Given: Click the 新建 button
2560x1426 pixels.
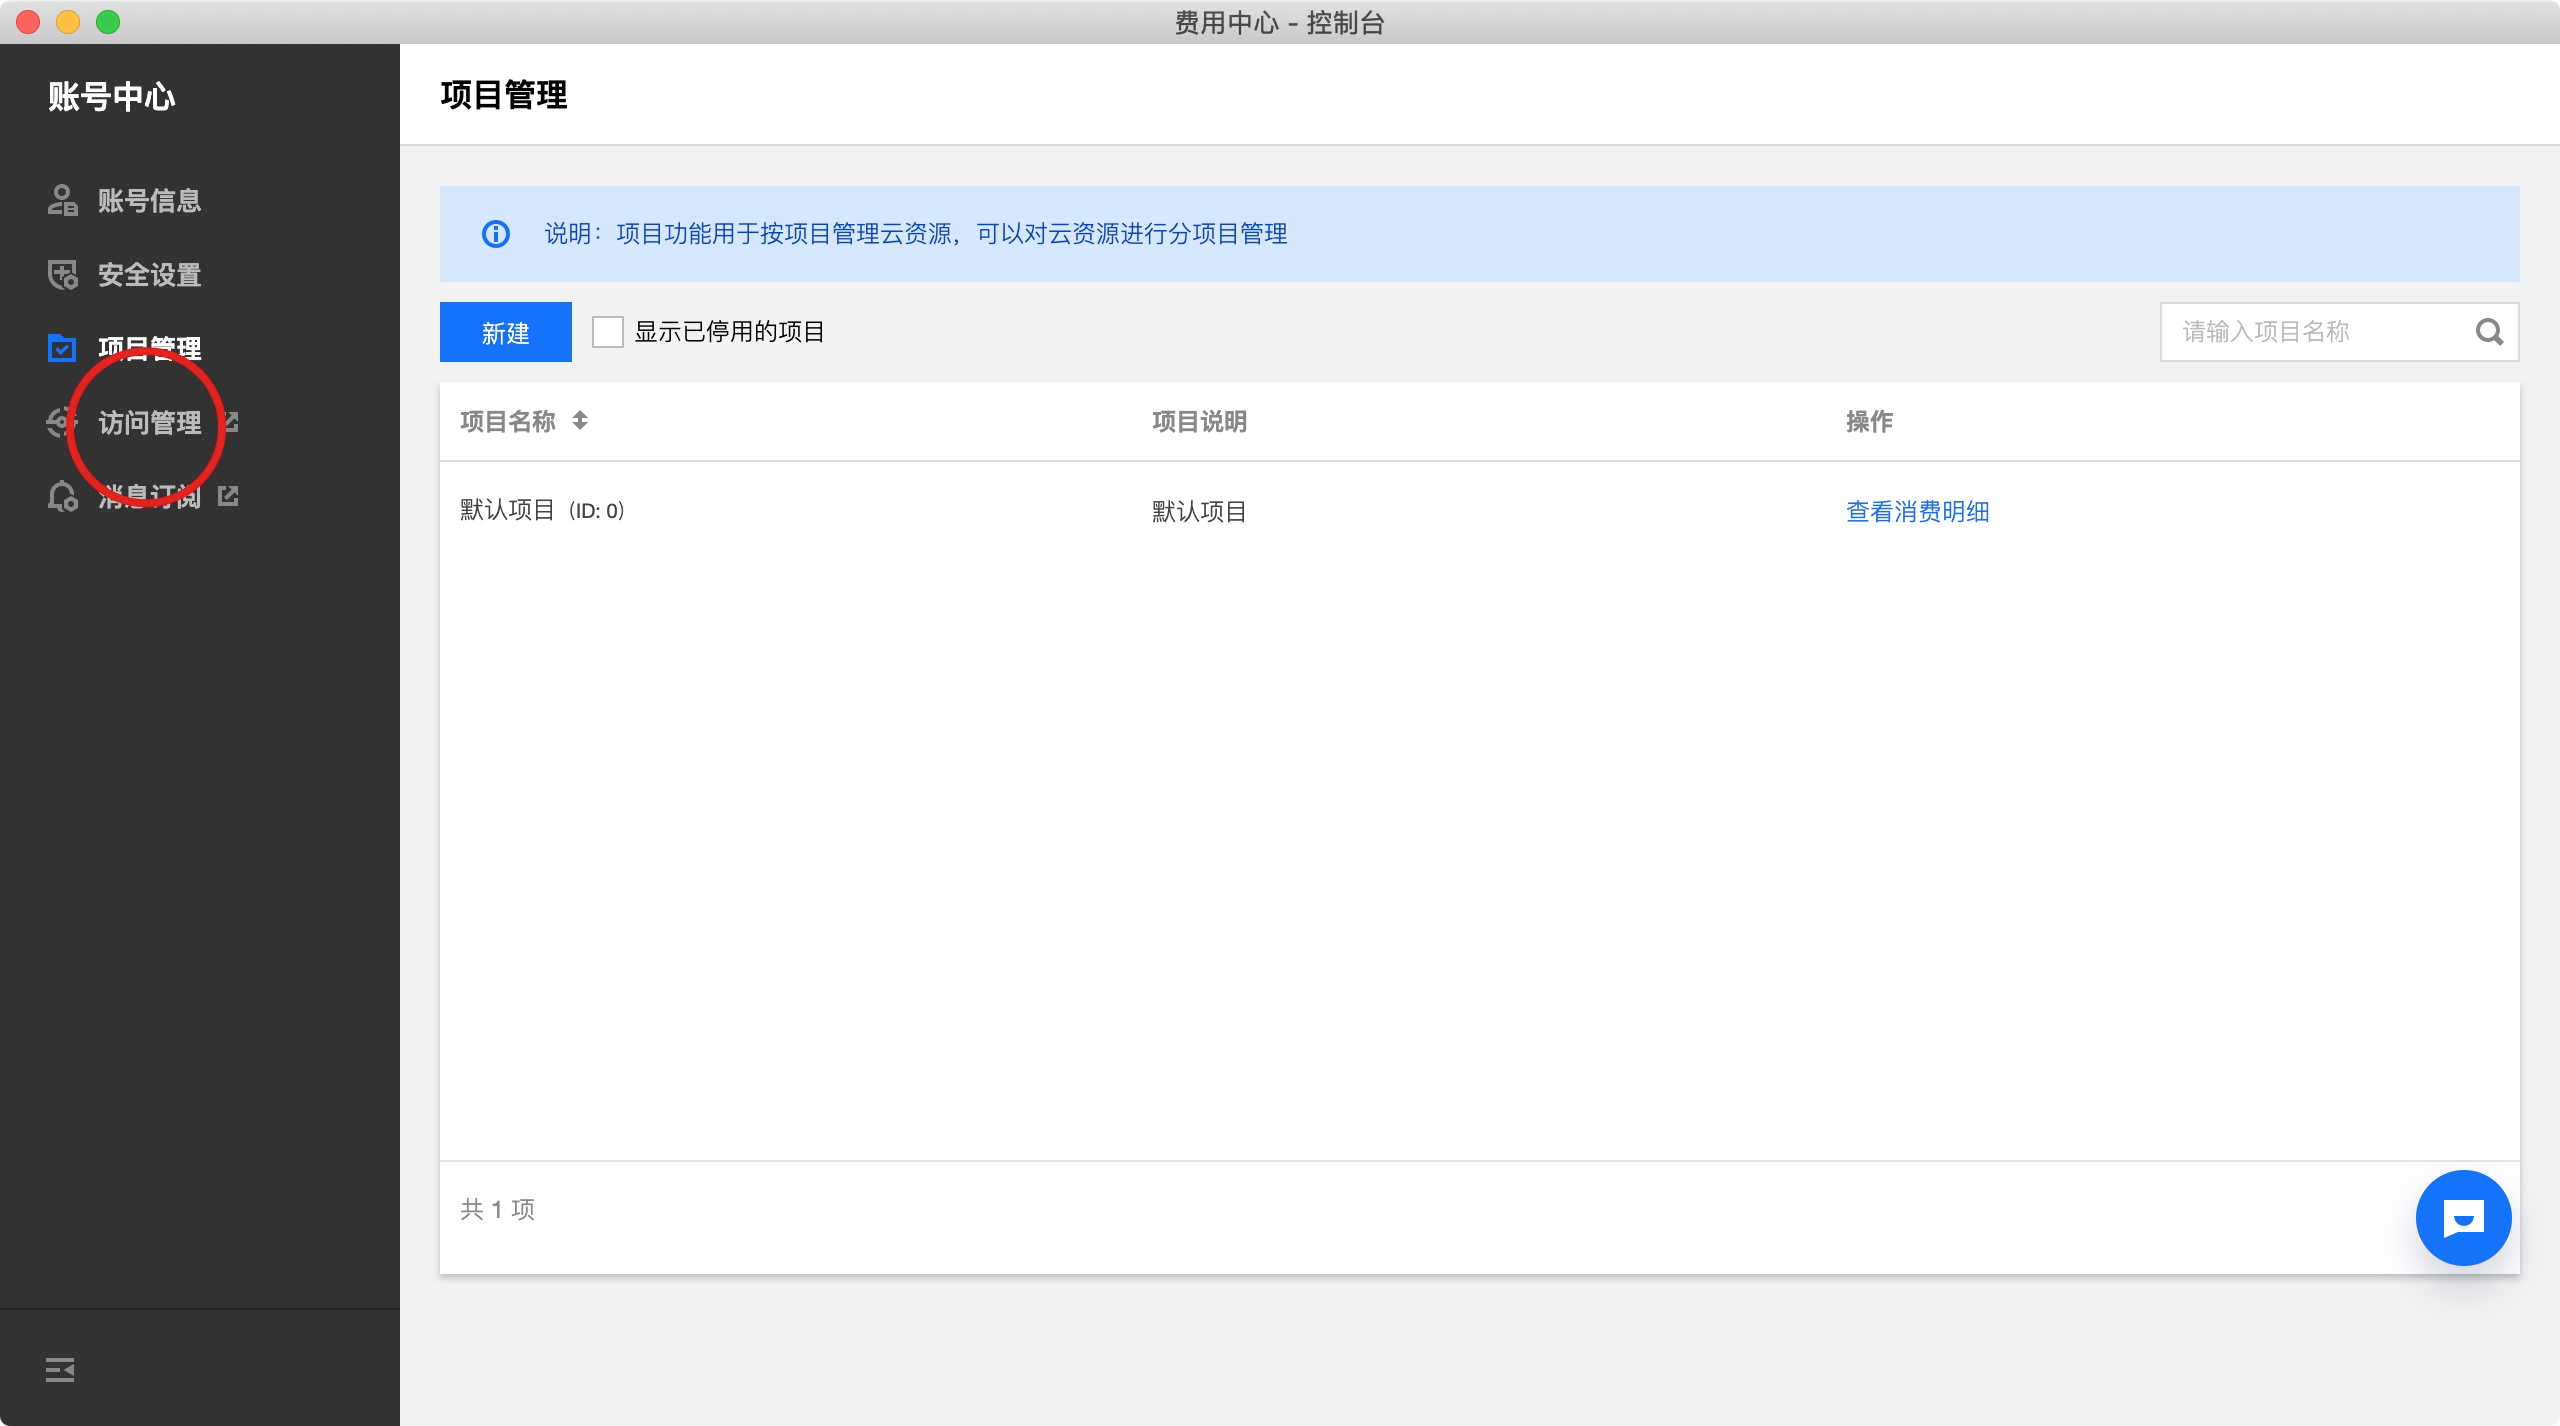Looking at the screenshot, I should pos(505,332).
